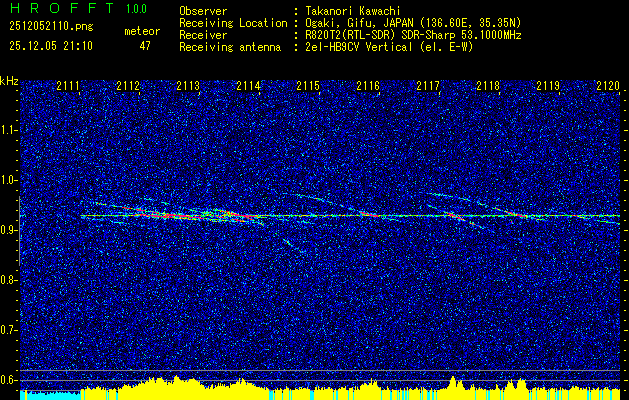This screenshot has height=400, width=629.
Task: Click the 0.6 kHz frequency label
Action: 8,380
